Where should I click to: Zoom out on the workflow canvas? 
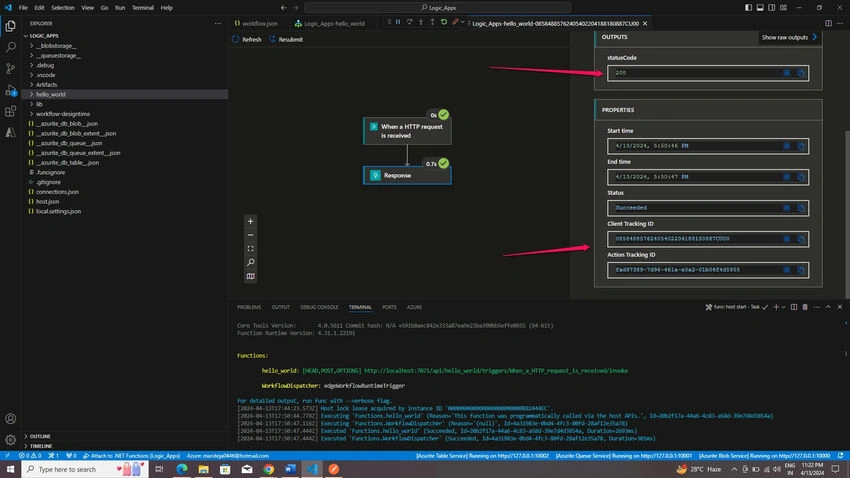pos(250,235)
